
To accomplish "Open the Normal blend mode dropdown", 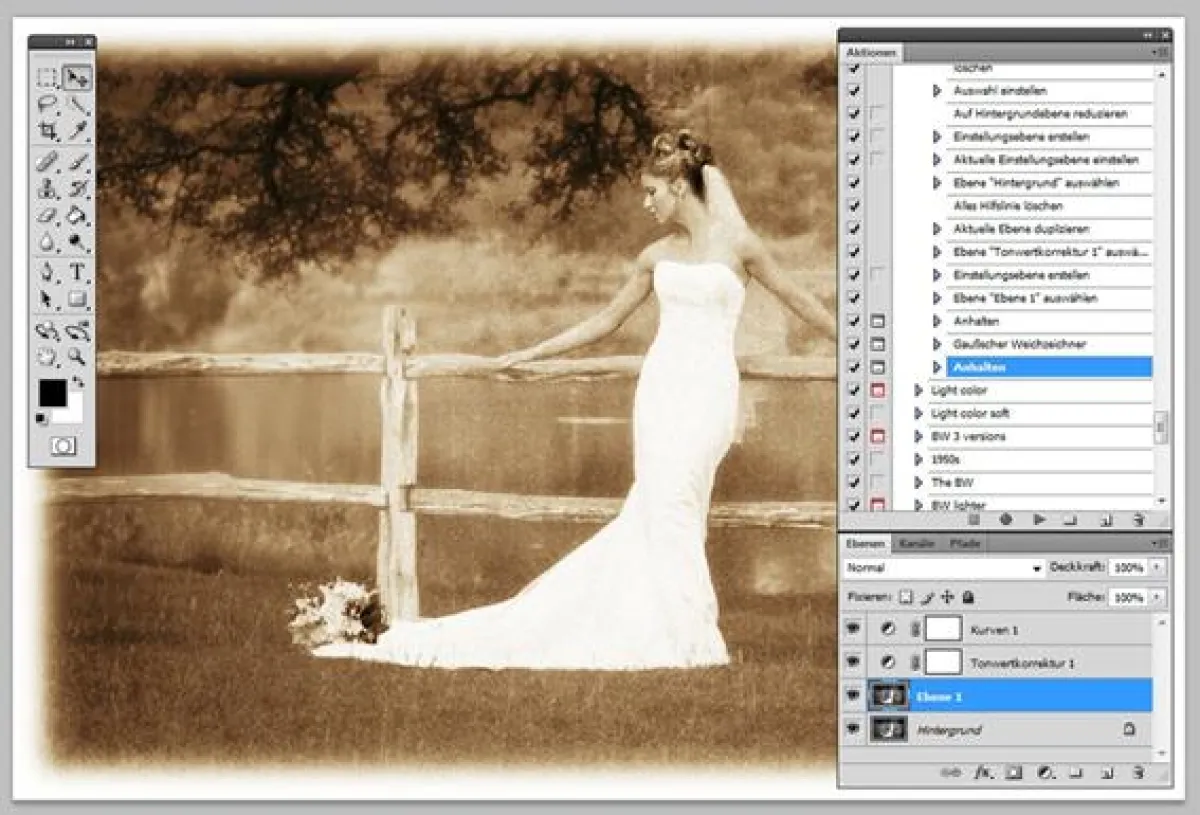I will coord(943,567).
